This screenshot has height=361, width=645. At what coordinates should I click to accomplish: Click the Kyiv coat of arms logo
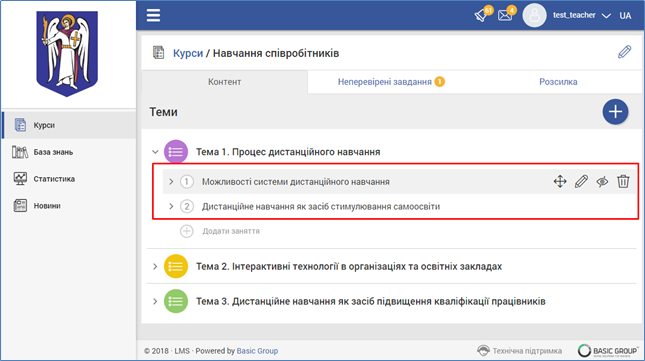point(67,54)
